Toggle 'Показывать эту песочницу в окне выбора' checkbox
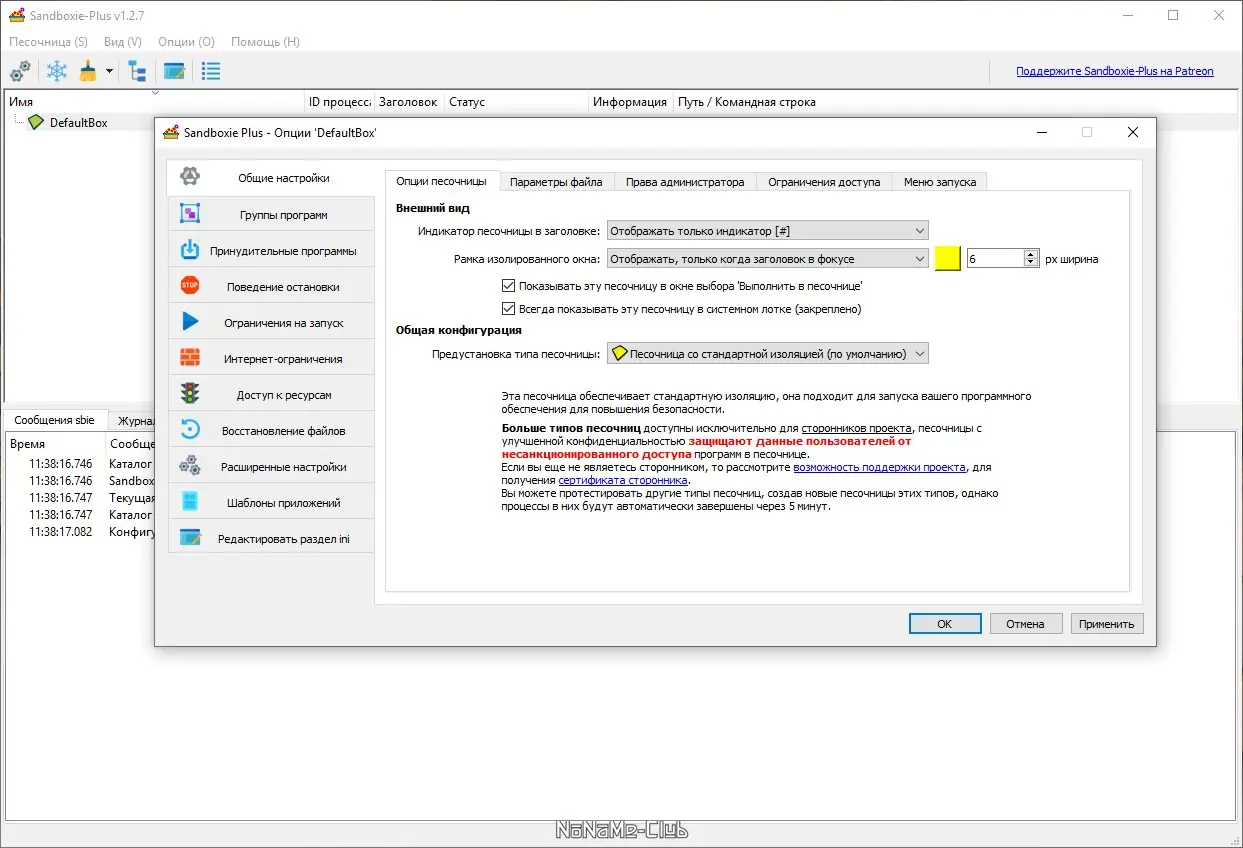1243x848 pixels. click(509, 286)
